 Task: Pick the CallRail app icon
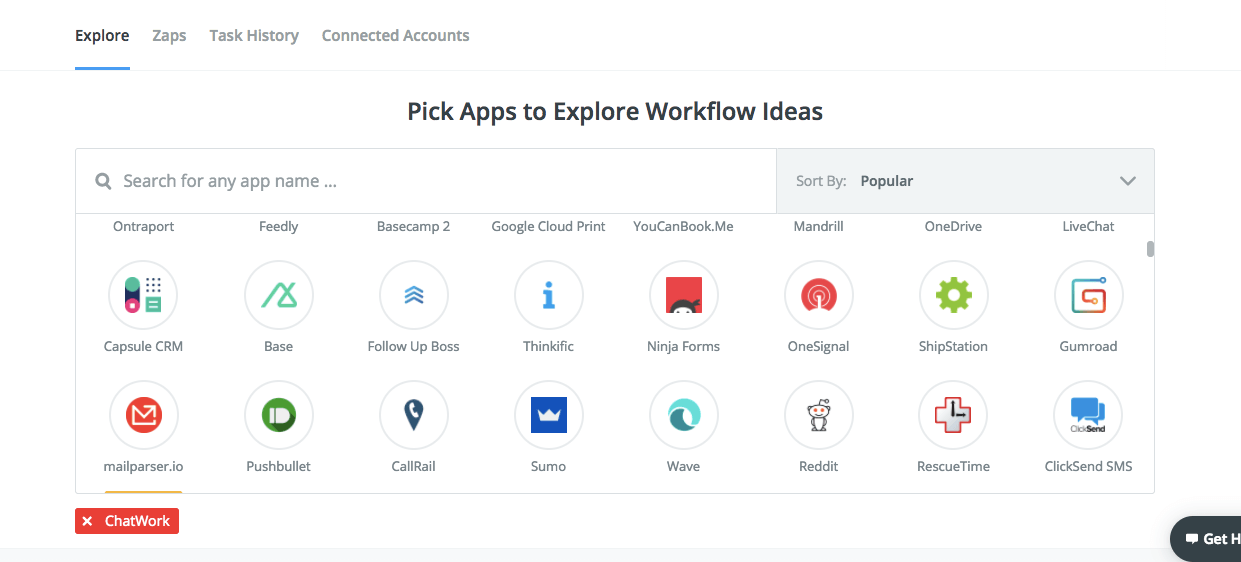[414, 415]
